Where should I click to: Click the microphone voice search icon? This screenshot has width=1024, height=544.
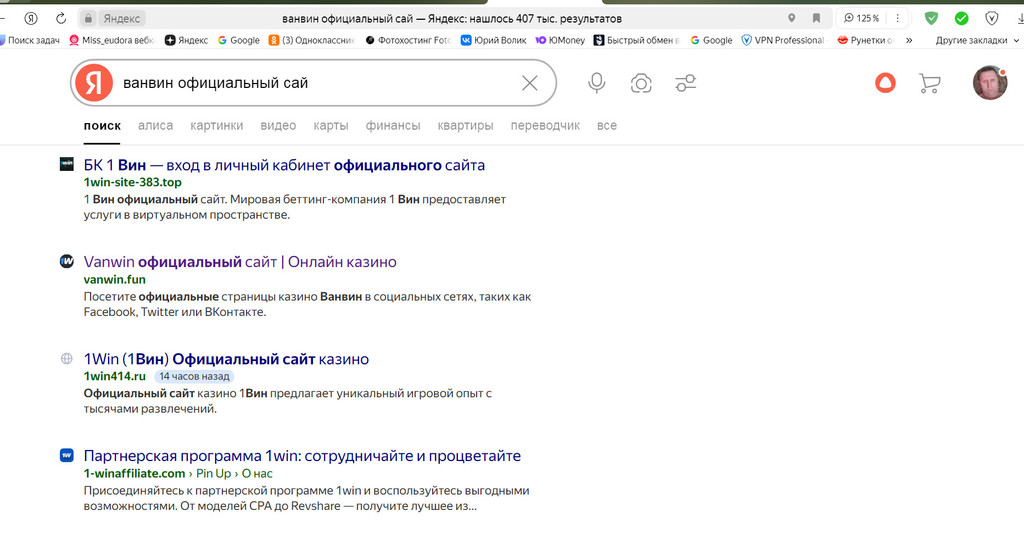click(x=596, y=83)
